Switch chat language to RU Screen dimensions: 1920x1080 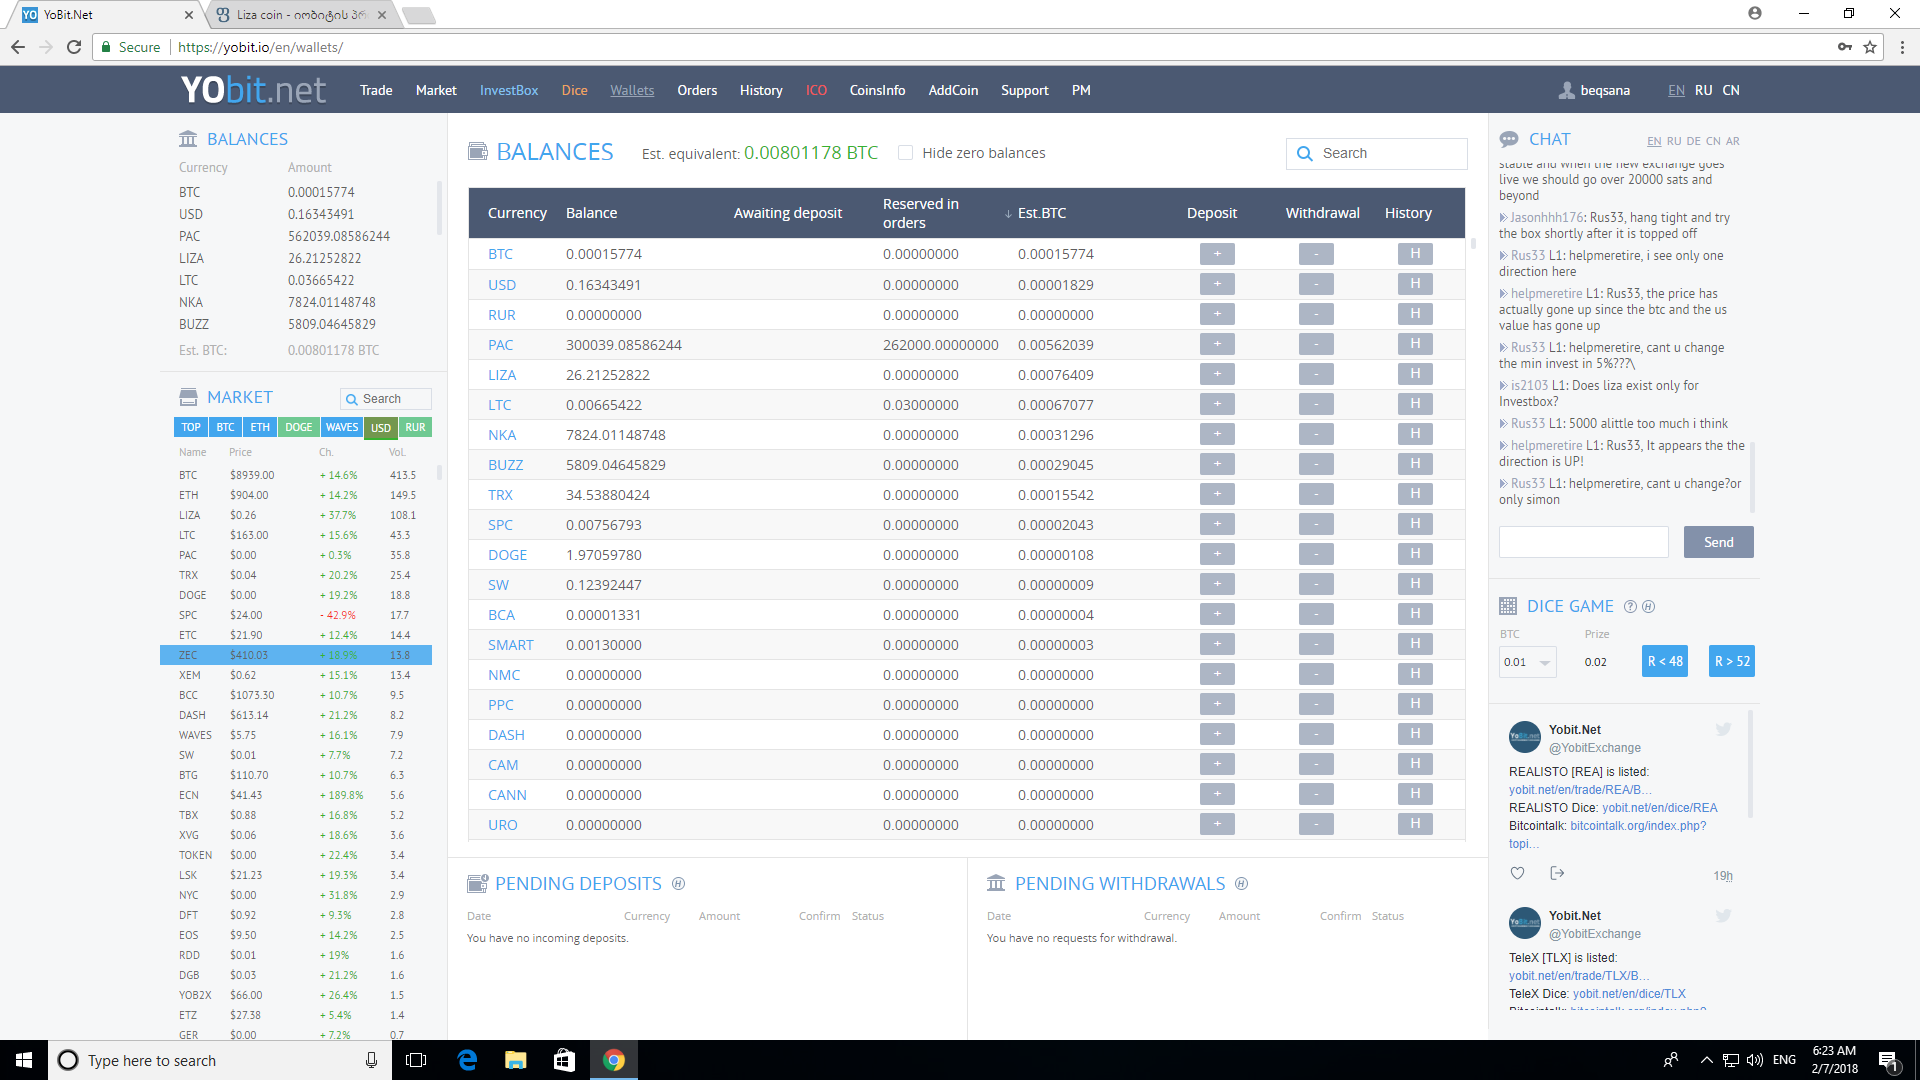[x=1673, y=141]
